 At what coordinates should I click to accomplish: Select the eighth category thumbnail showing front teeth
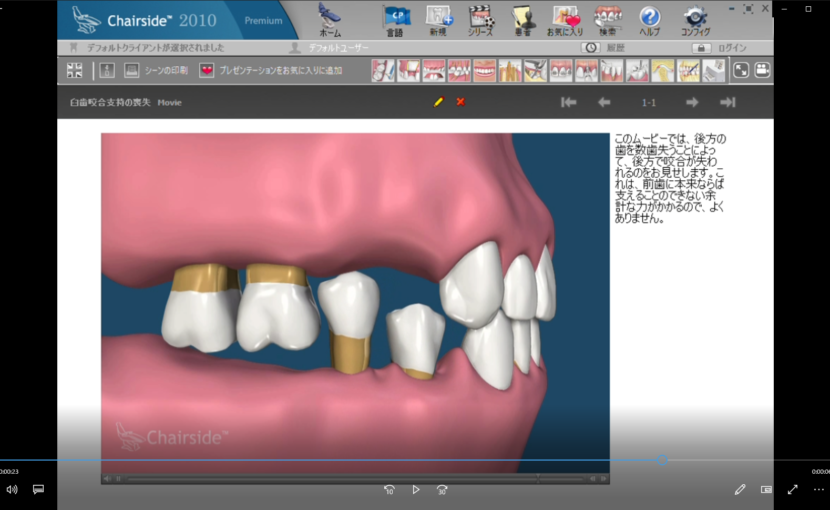tap(561, 70)
